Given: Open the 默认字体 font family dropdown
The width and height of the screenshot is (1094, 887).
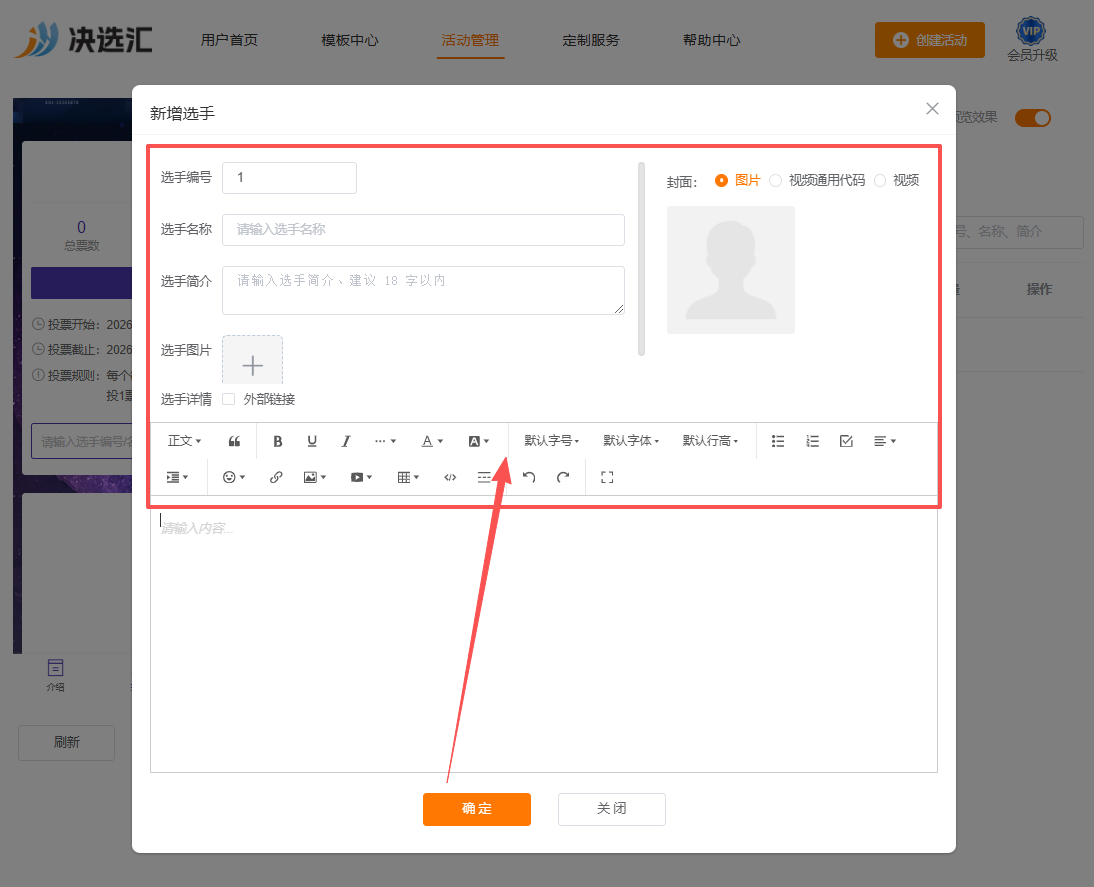Looking at the screenshot, I should pos(631,441).
